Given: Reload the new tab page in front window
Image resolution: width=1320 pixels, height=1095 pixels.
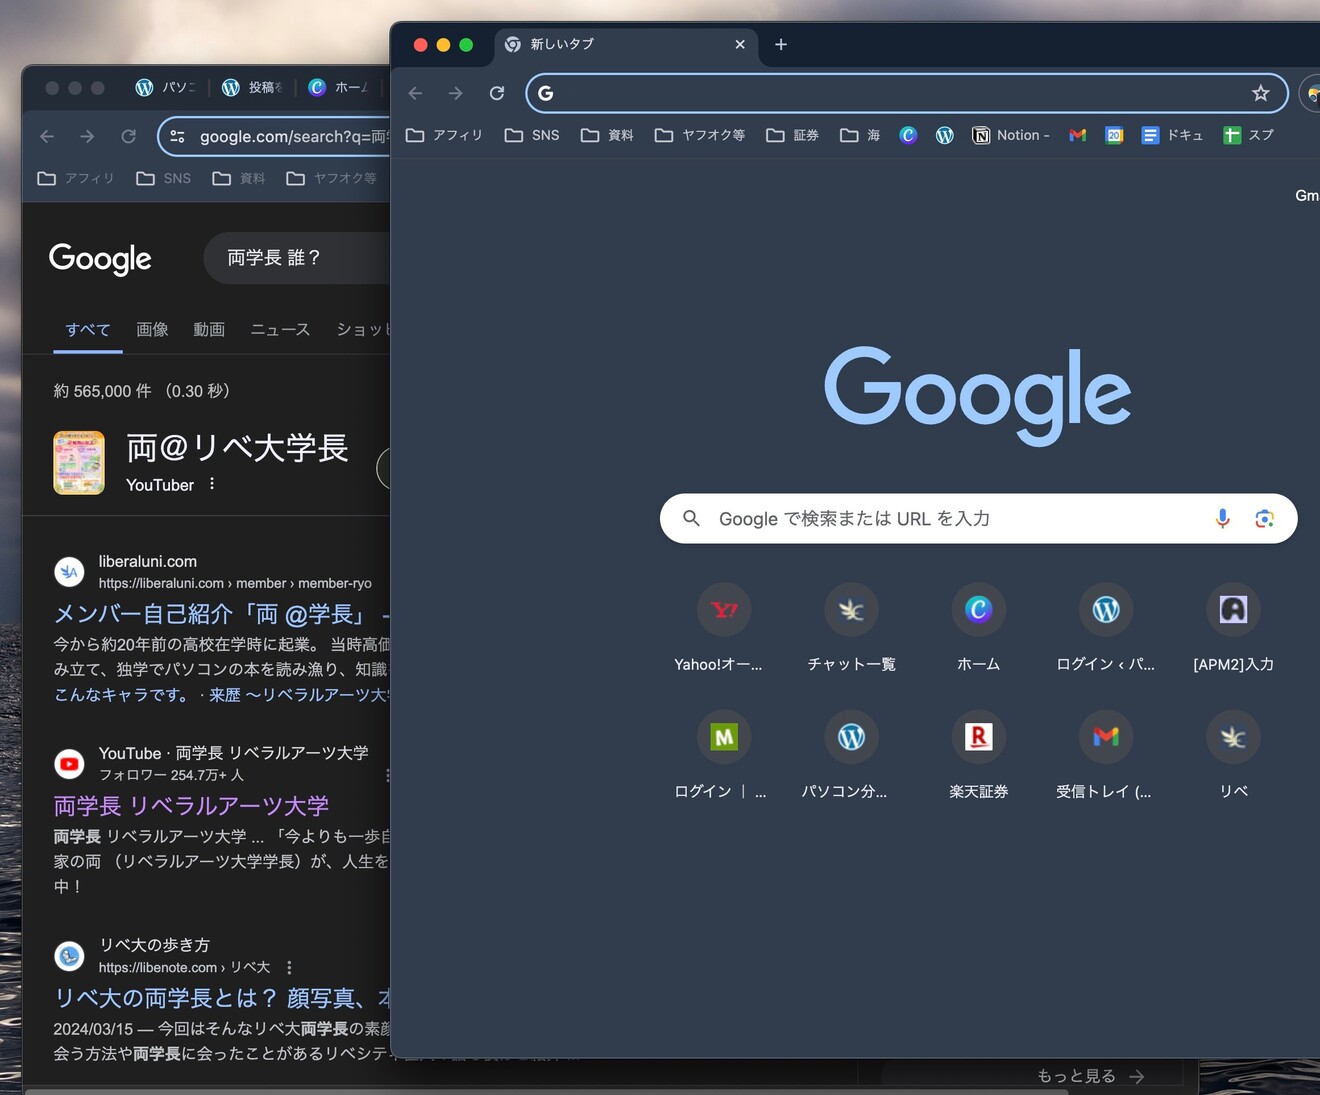Looking at the screenshot, I should tap(497, 93).
